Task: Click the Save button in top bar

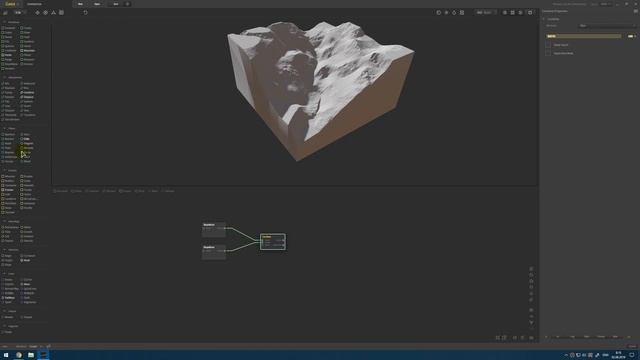Action: pyautogui.click(x=116, y=4)
